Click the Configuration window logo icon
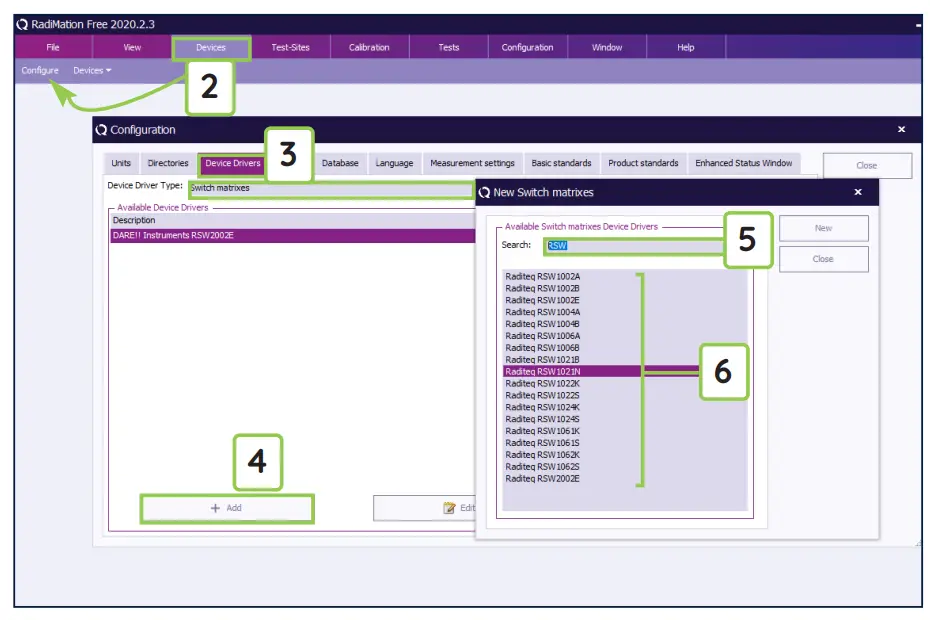 pyautogui.click(x=101, y=130)
